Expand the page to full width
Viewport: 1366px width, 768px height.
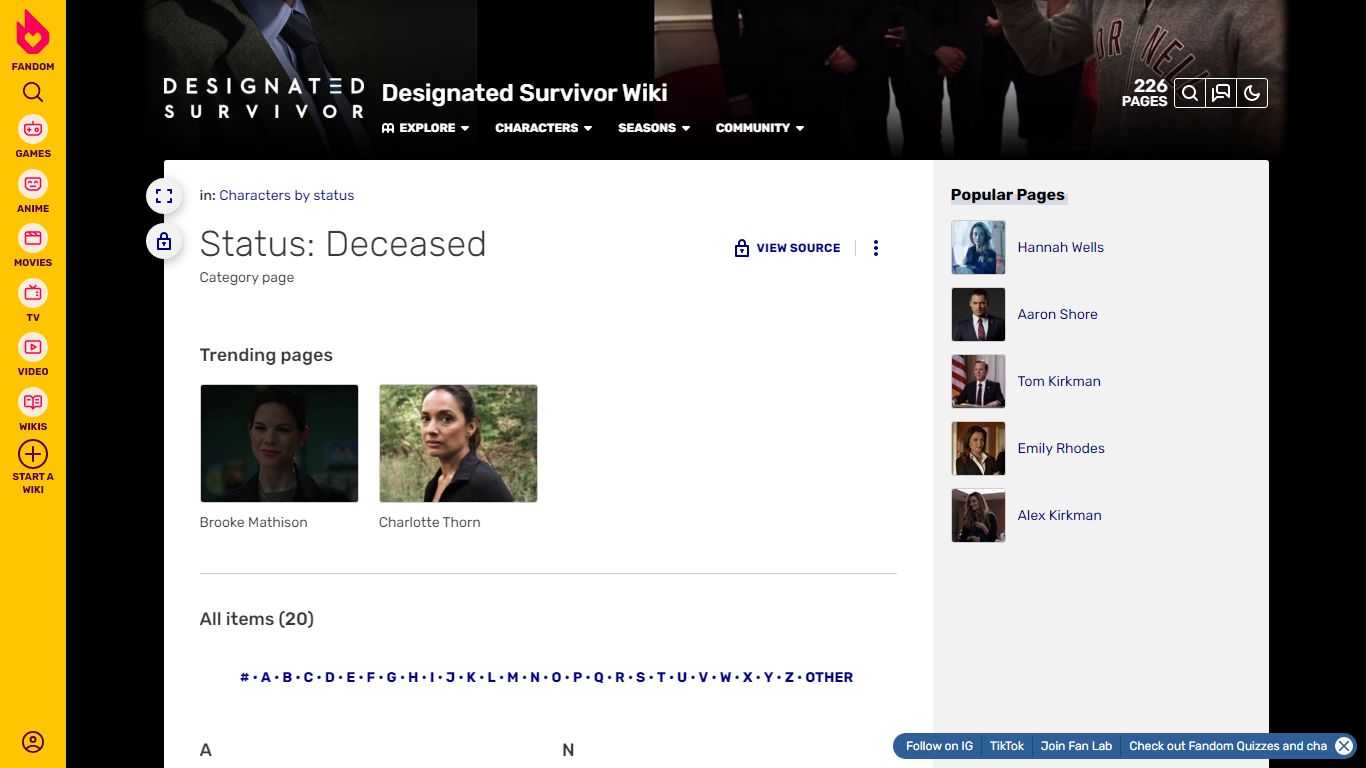[x=164, y=196]
